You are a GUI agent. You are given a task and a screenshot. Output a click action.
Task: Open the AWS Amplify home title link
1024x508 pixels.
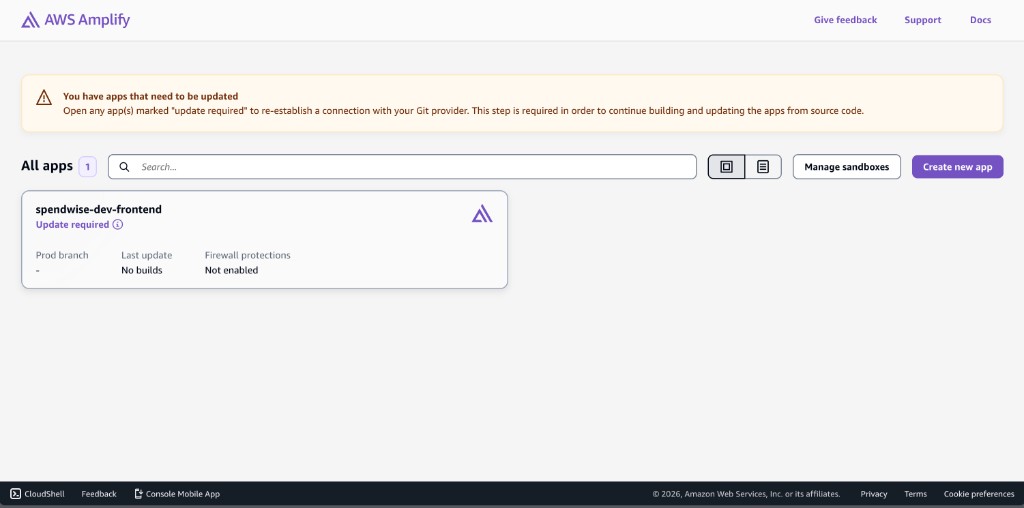pyautogui.click(x=87, y=20)
